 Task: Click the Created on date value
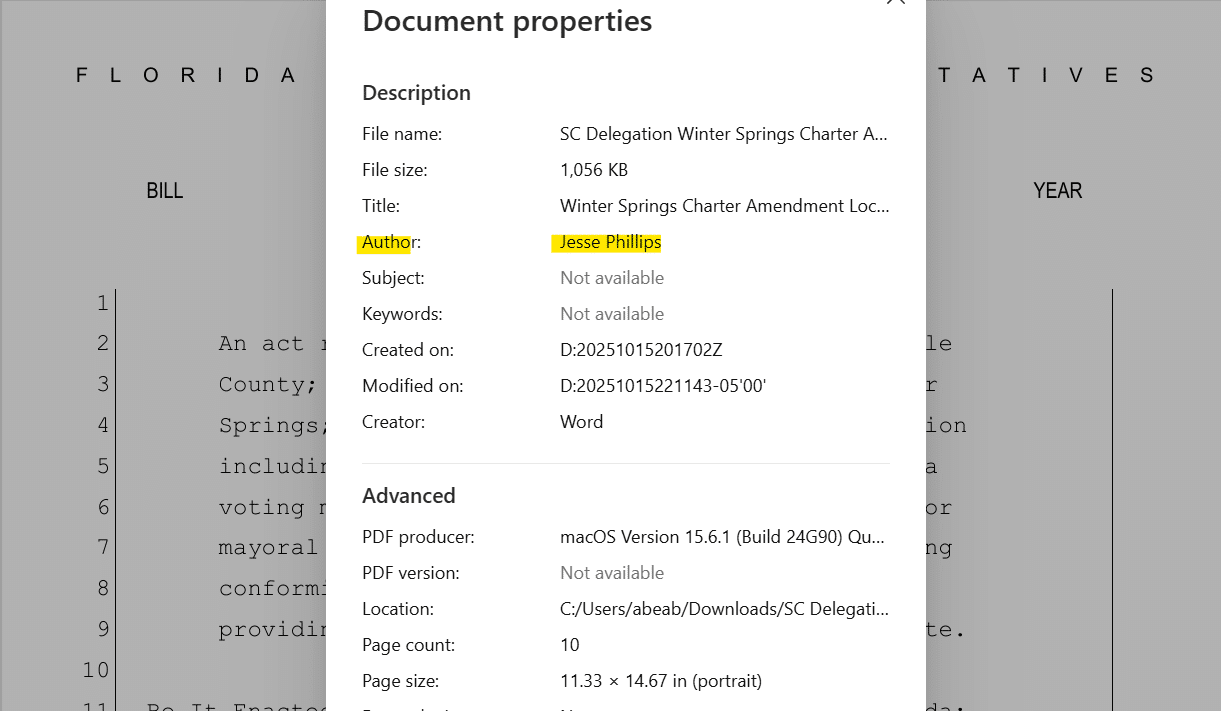(x=640, y=350)
